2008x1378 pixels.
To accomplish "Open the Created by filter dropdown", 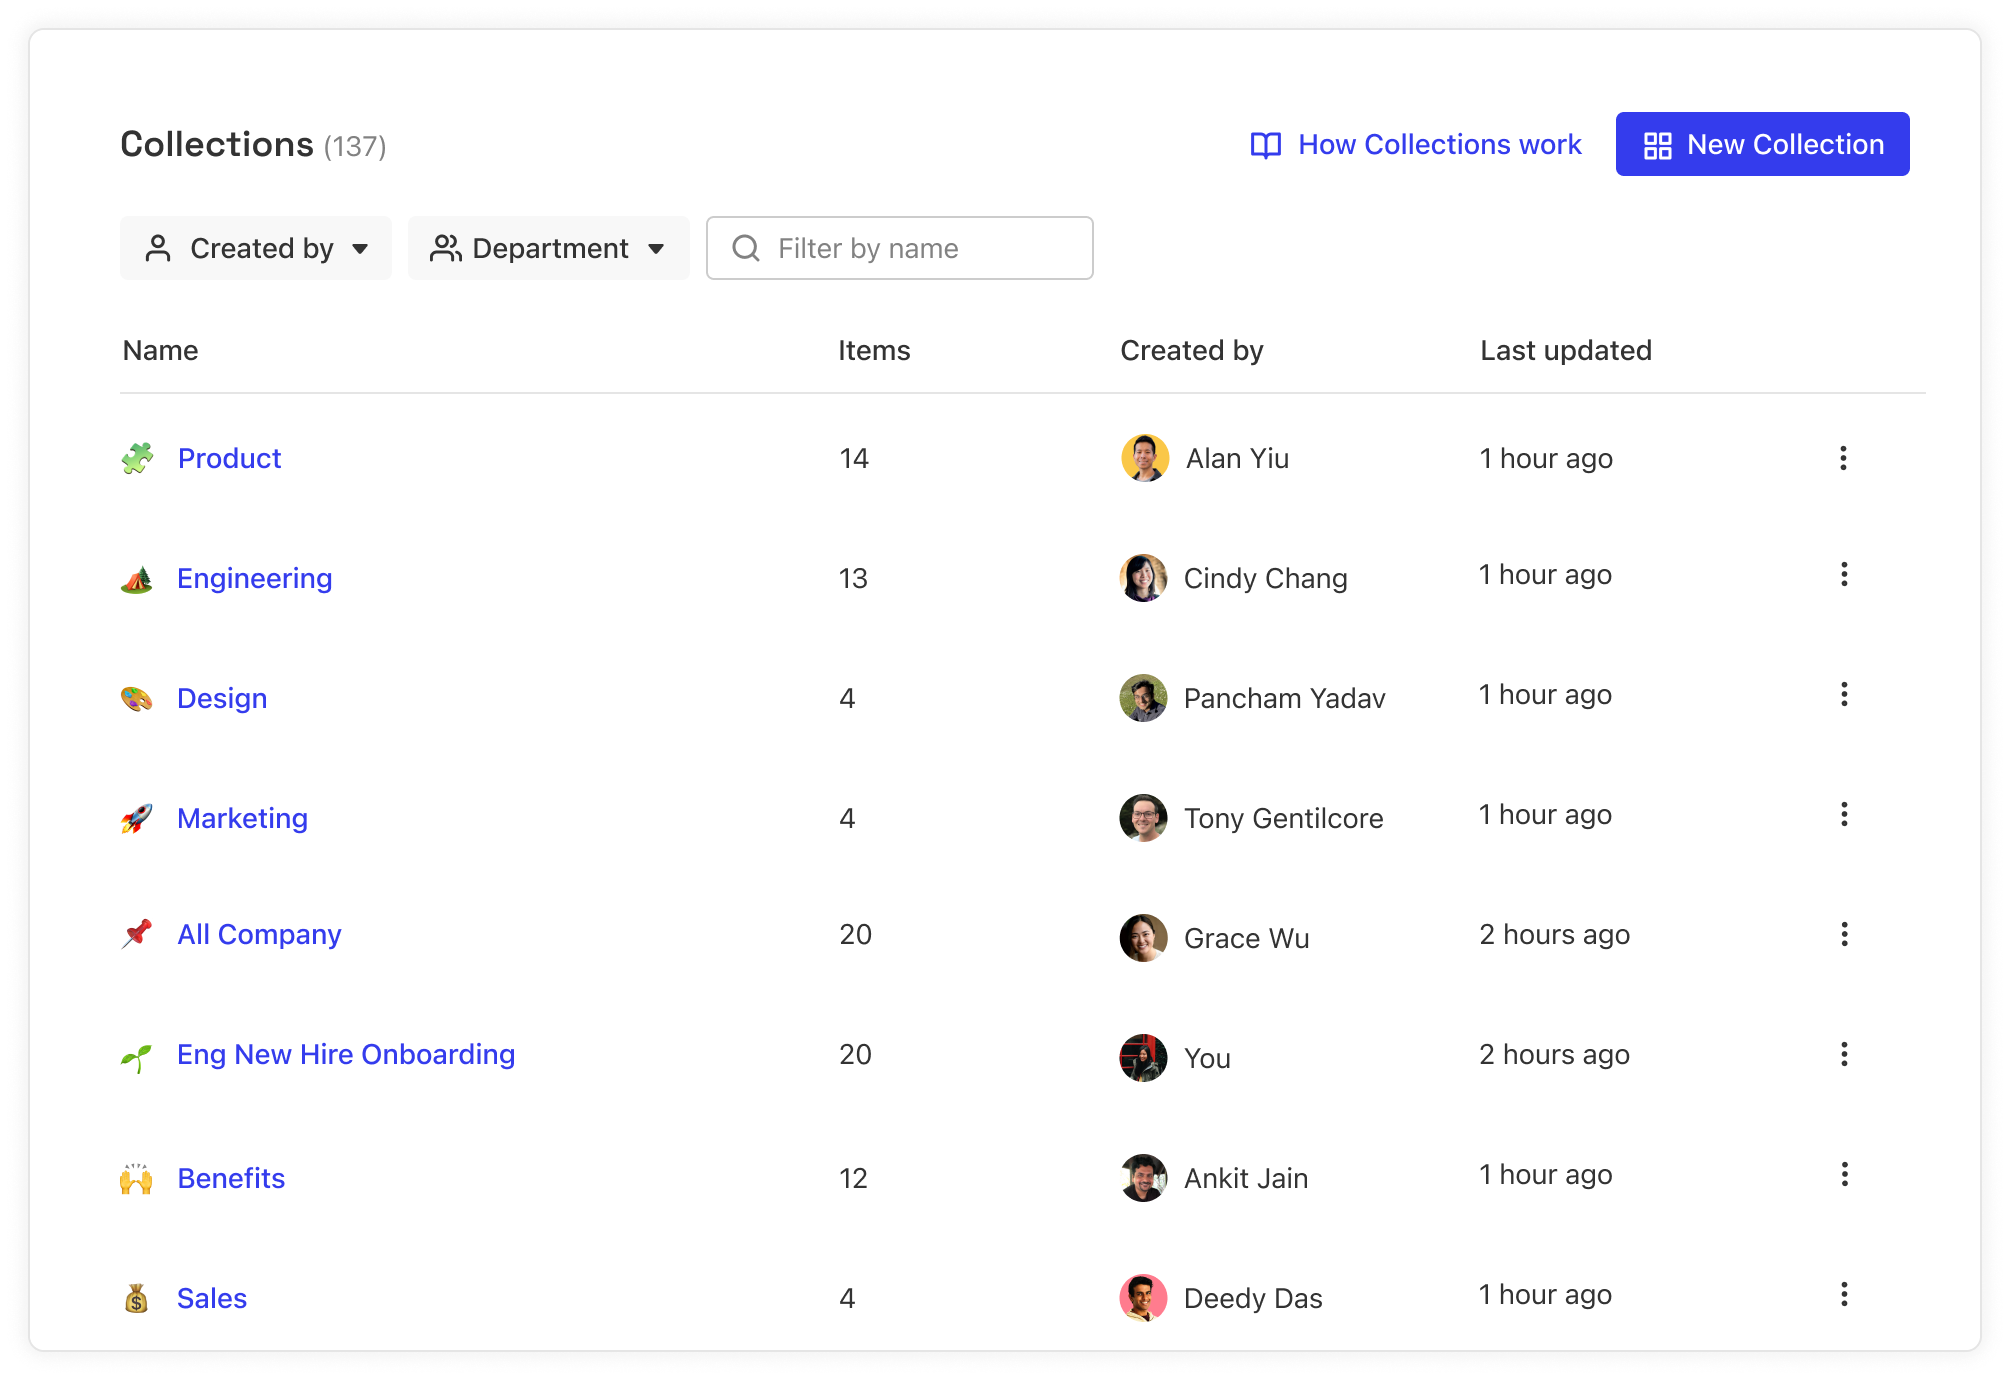I will tap(256, 248).
